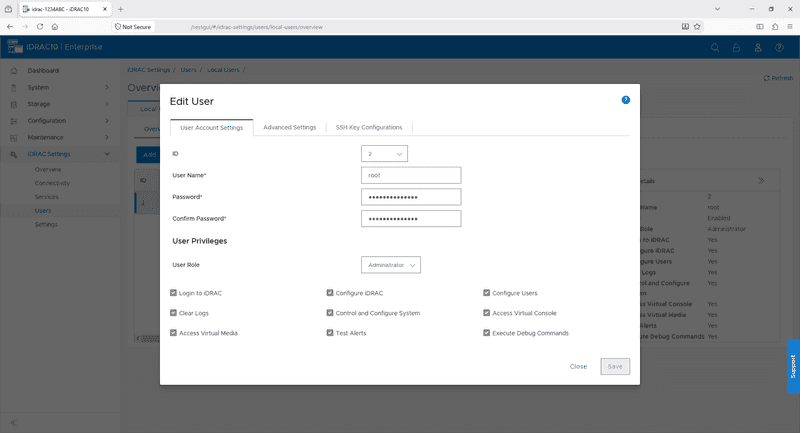Click the Password input field

click(411, 197)
